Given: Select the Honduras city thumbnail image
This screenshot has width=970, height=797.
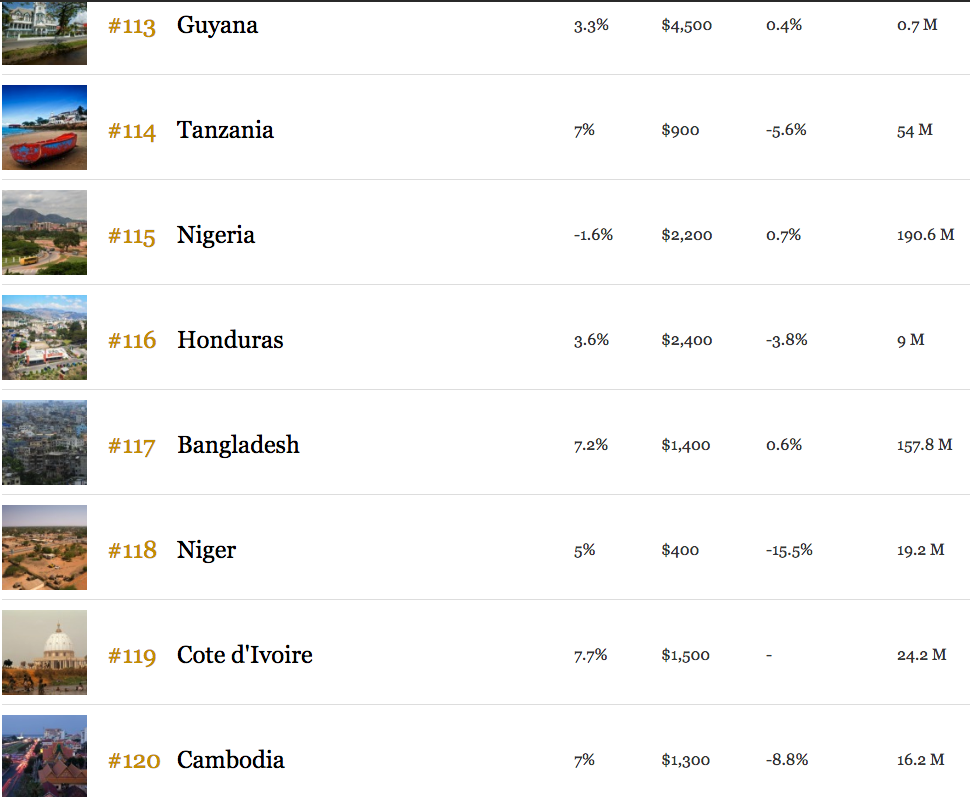Looking at the screenshot, I should tap(45, 337).
